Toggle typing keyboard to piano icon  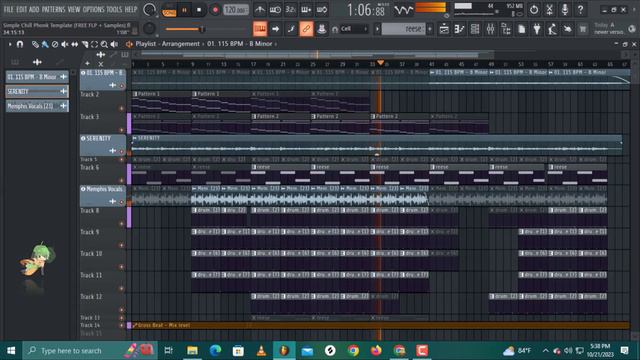point(260,29)
